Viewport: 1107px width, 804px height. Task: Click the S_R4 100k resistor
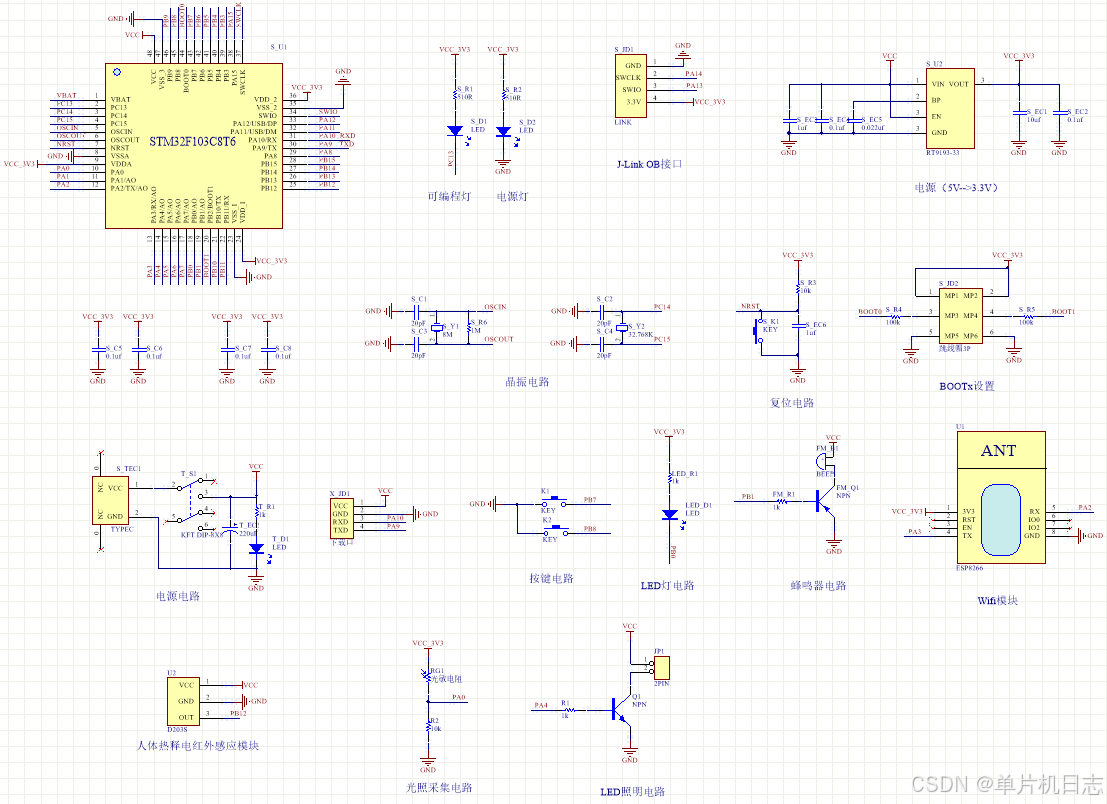pos(895,317)
